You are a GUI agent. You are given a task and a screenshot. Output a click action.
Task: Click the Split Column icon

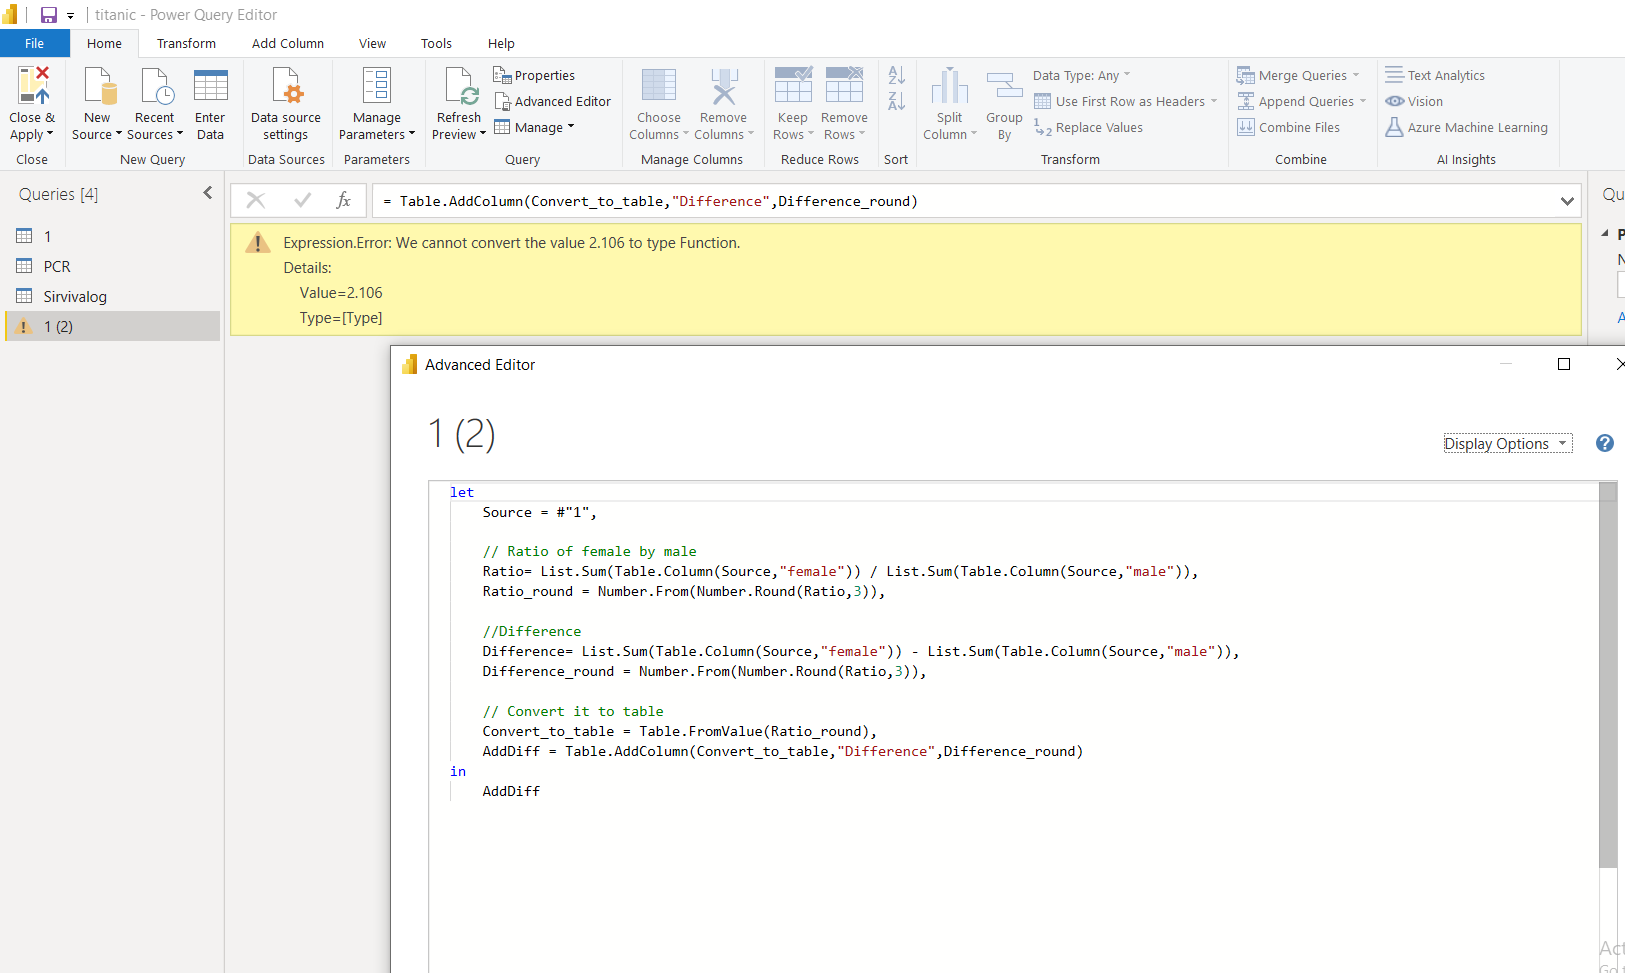(950, 86)
